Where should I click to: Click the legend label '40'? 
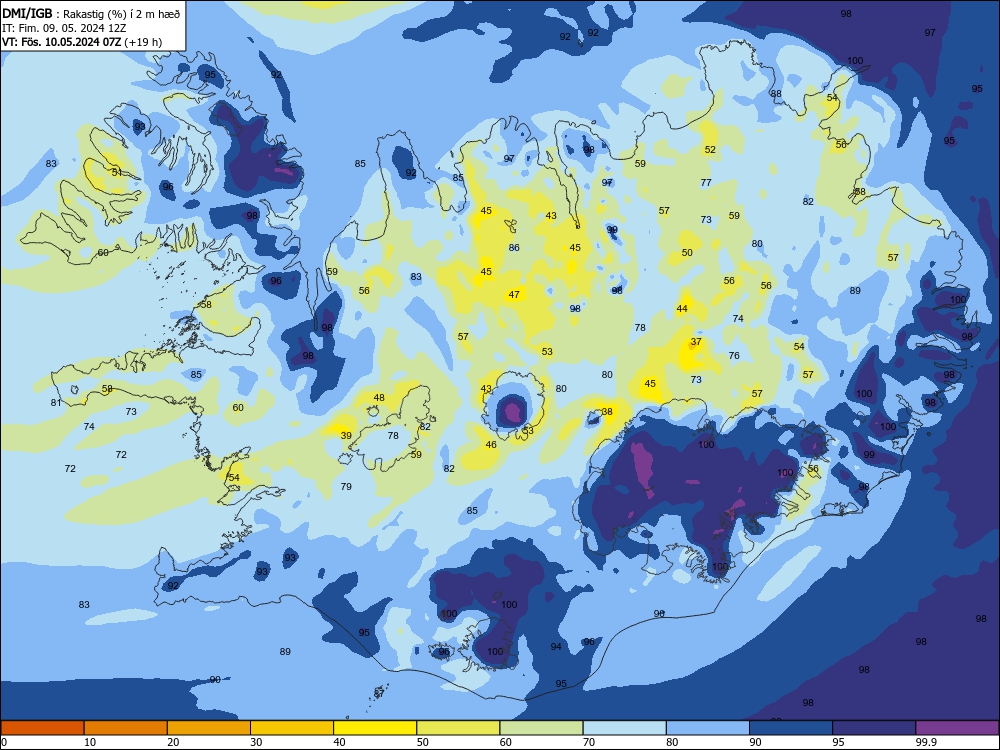(339, 742)
